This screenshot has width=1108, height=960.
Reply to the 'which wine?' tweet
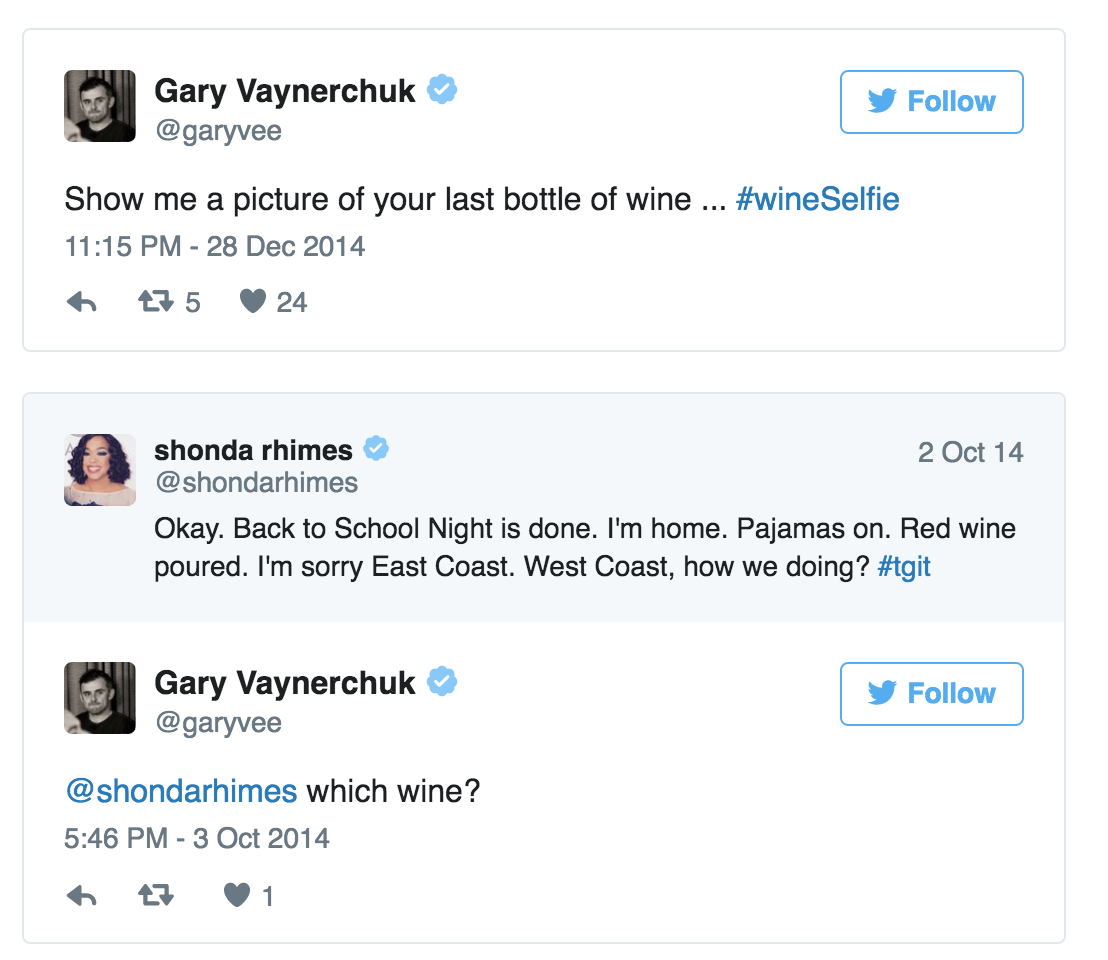[81, 896]
